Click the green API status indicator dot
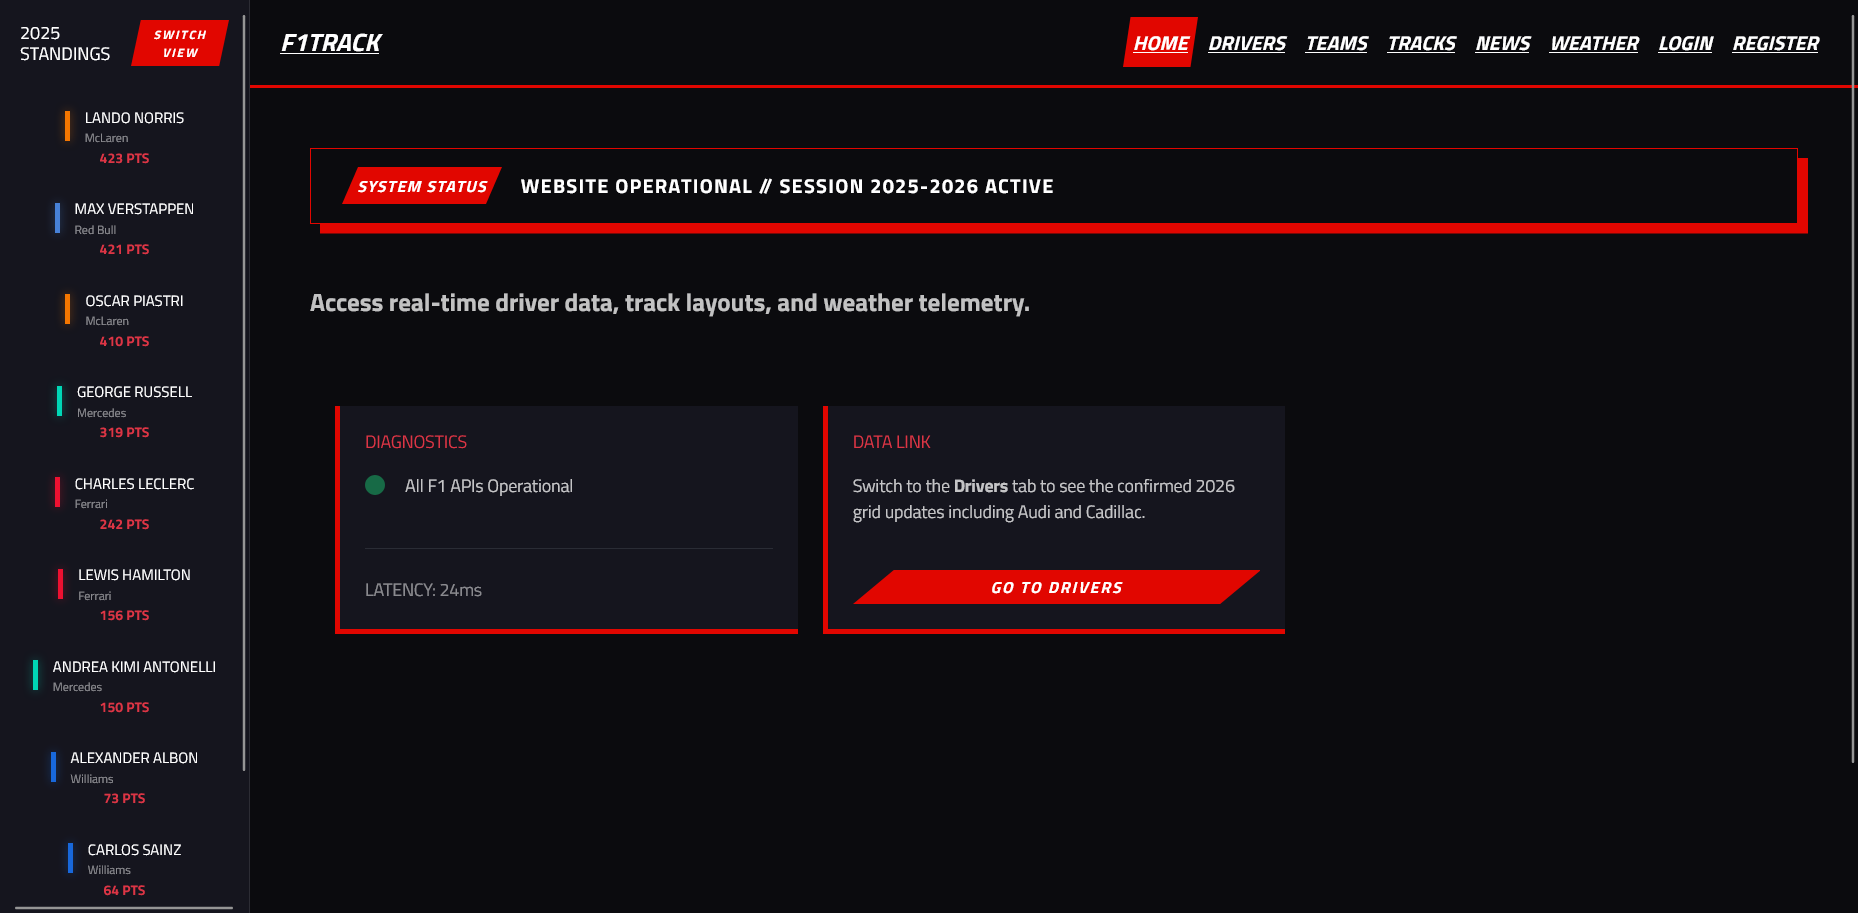The width and height of the screenshot is (1858, 913). (375, 485)
